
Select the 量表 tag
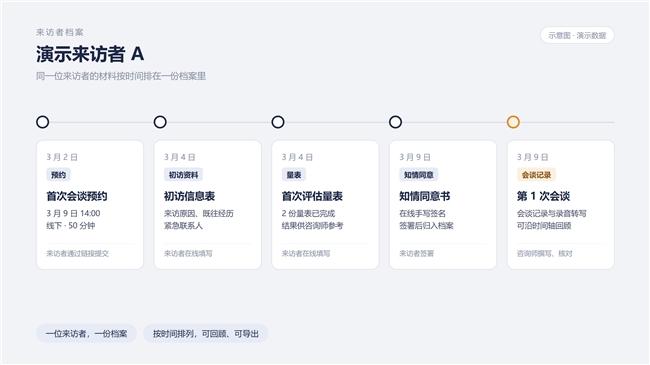294,175
